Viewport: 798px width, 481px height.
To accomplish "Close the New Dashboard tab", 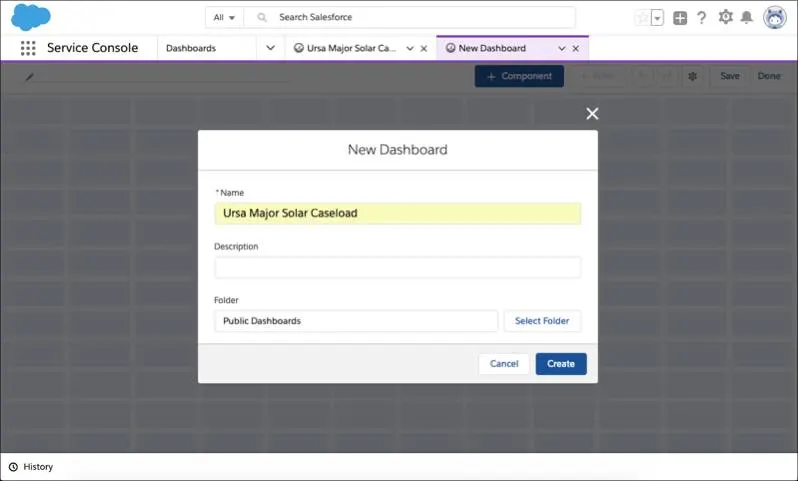I will [x=576, y=48].
